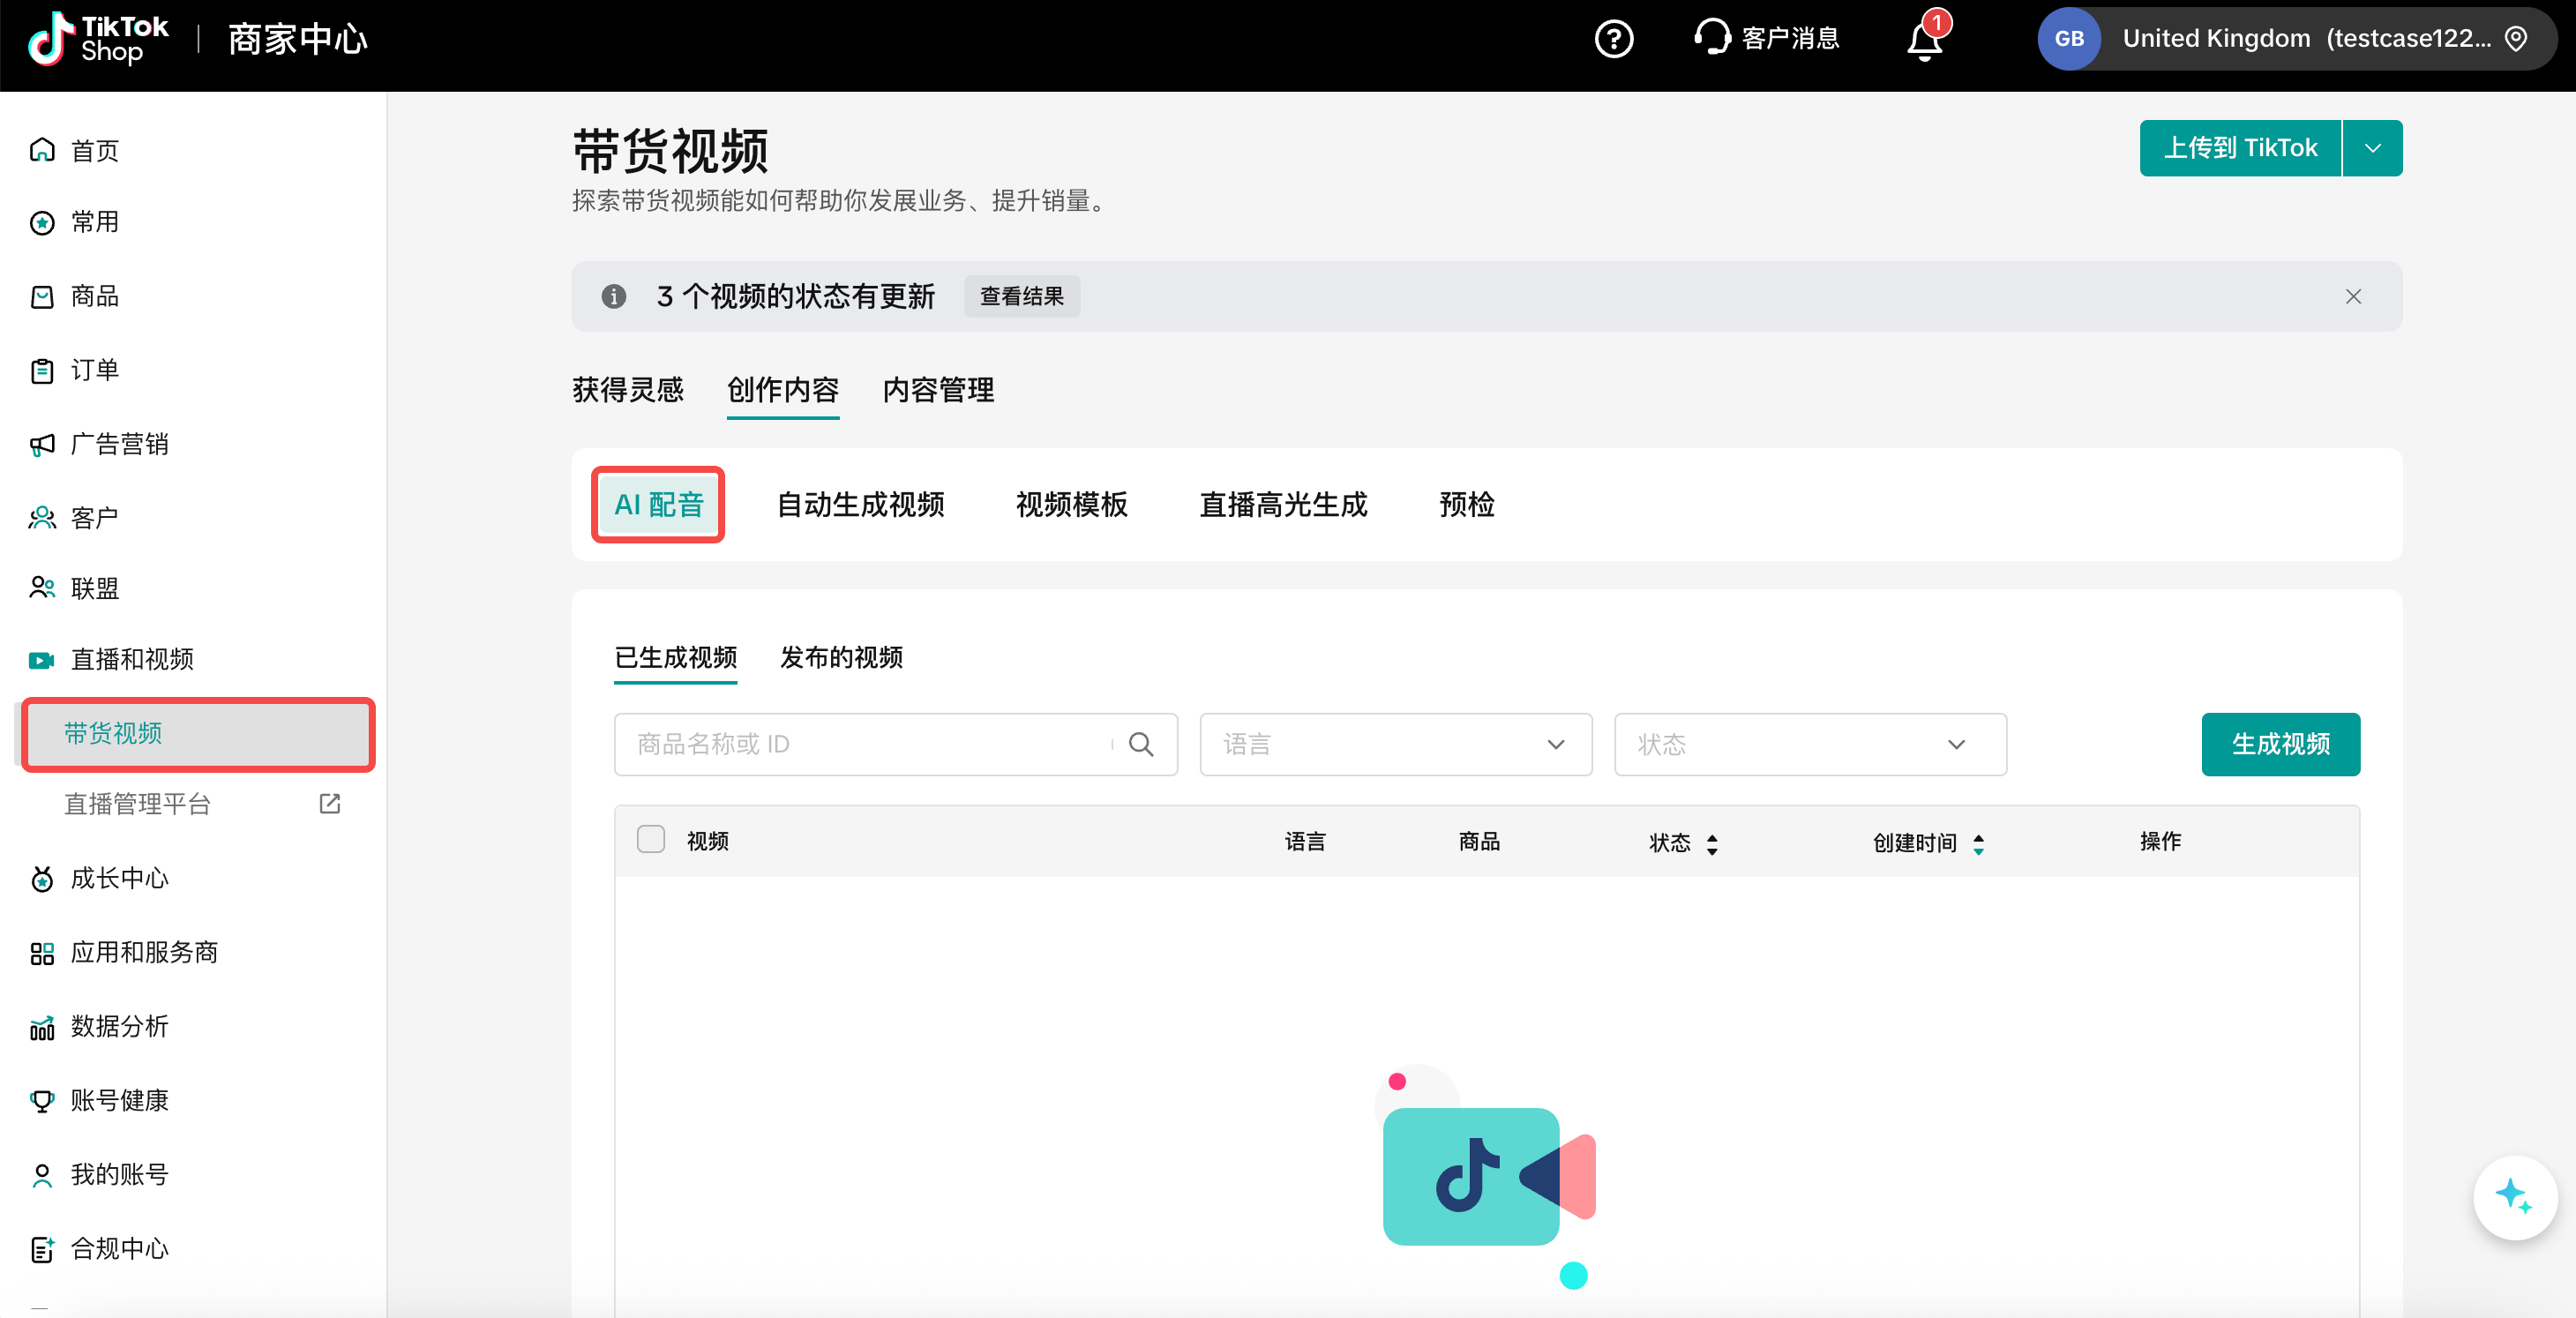This screenshot has height=1318, width=2576.
Task: Toggle the select-all videos checkbox
Action: tap(650, 840)
